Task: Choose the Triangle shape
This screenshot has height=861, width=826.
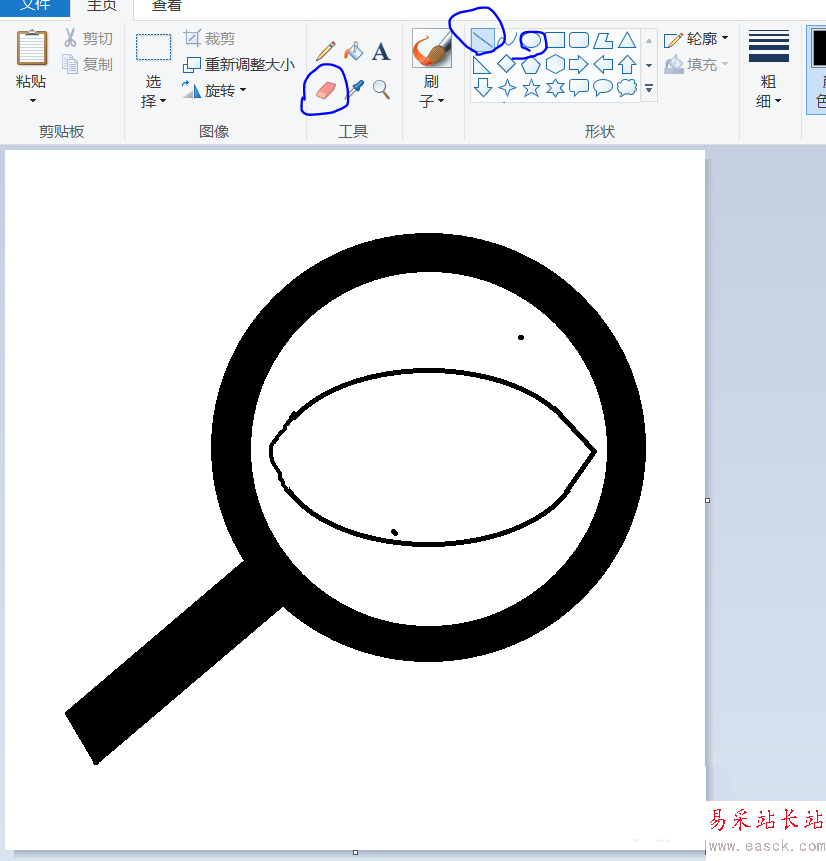Action: coord(627,40)
